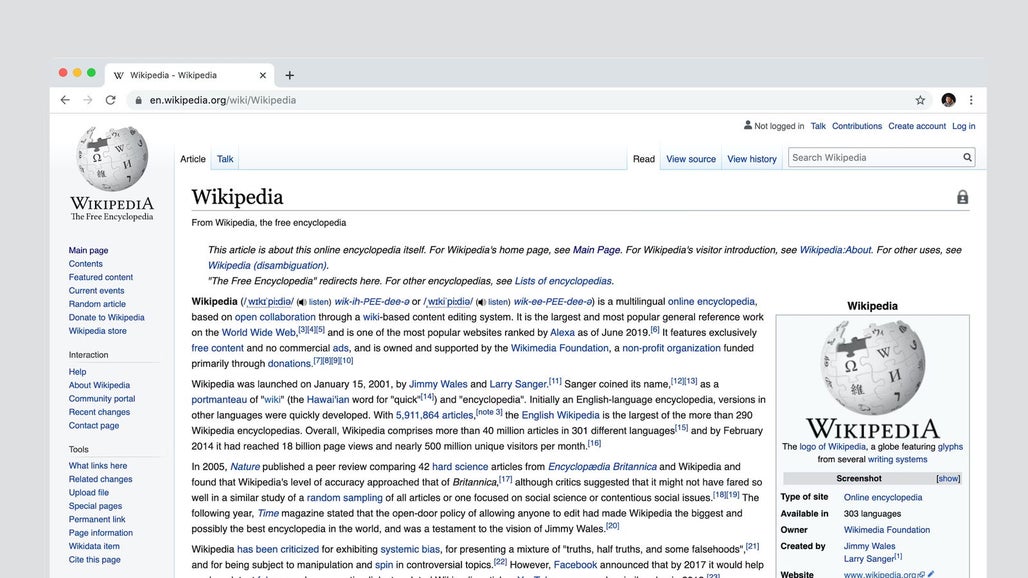1028x578 pixels.
Task: Follow the Wikimedia Foundation link in infobox
Action: (x=886, y=530)
